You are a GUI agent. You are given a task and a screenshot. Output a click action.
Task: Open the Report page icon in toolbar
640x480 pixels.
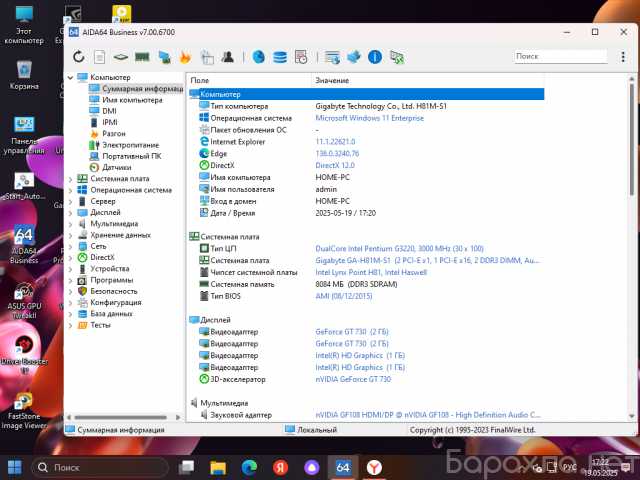(100, 57)
